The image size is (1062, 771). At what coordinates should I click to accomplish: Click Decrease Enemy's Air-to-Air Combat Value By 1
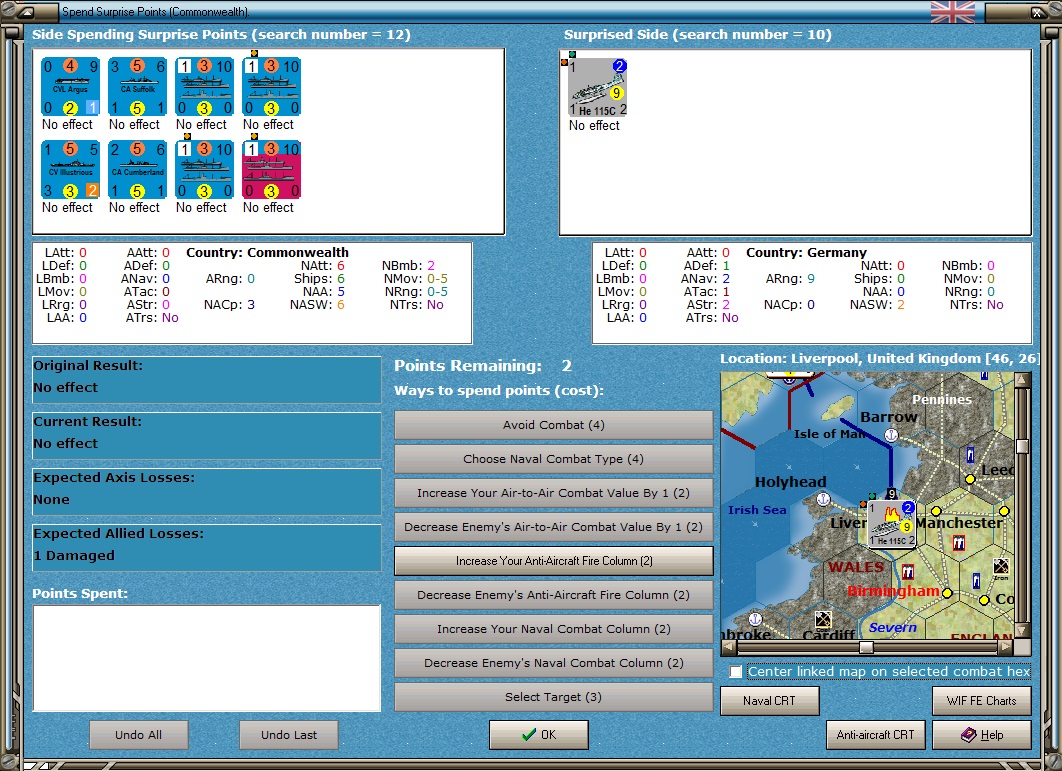click(x=553, y=526)
